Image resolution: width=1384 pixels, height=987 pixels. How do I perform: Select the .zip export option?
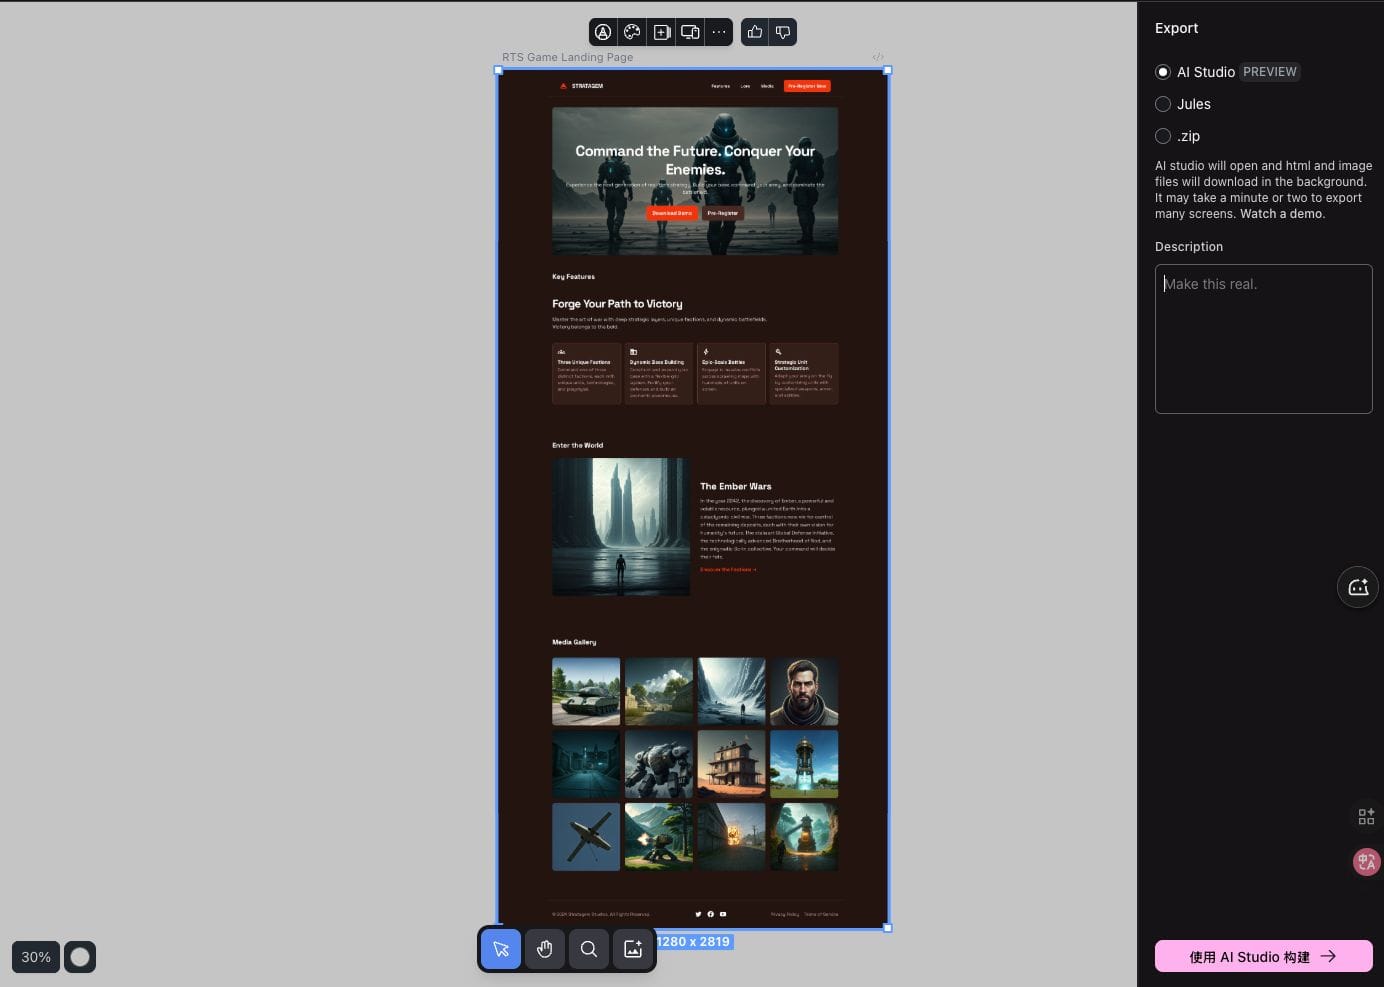click(x=1163, y=136)
